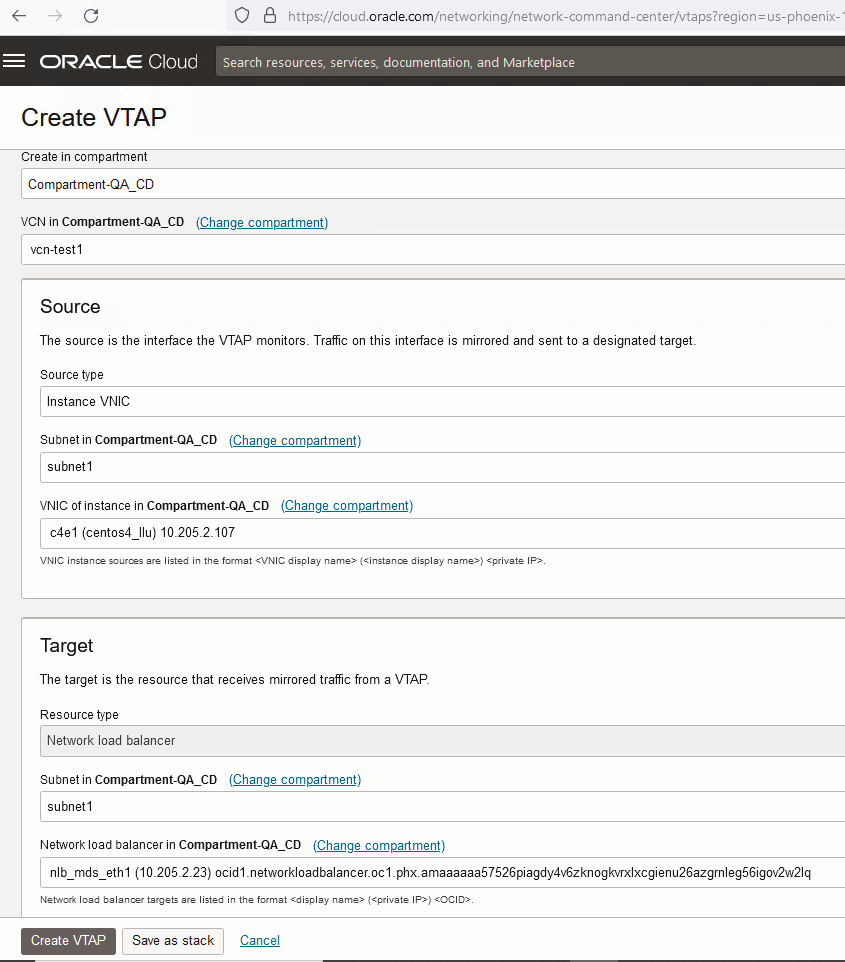The width and height of the screenshot is (845, 962).
Task: Open the Network load balancer dropdown
Action: 440,872
